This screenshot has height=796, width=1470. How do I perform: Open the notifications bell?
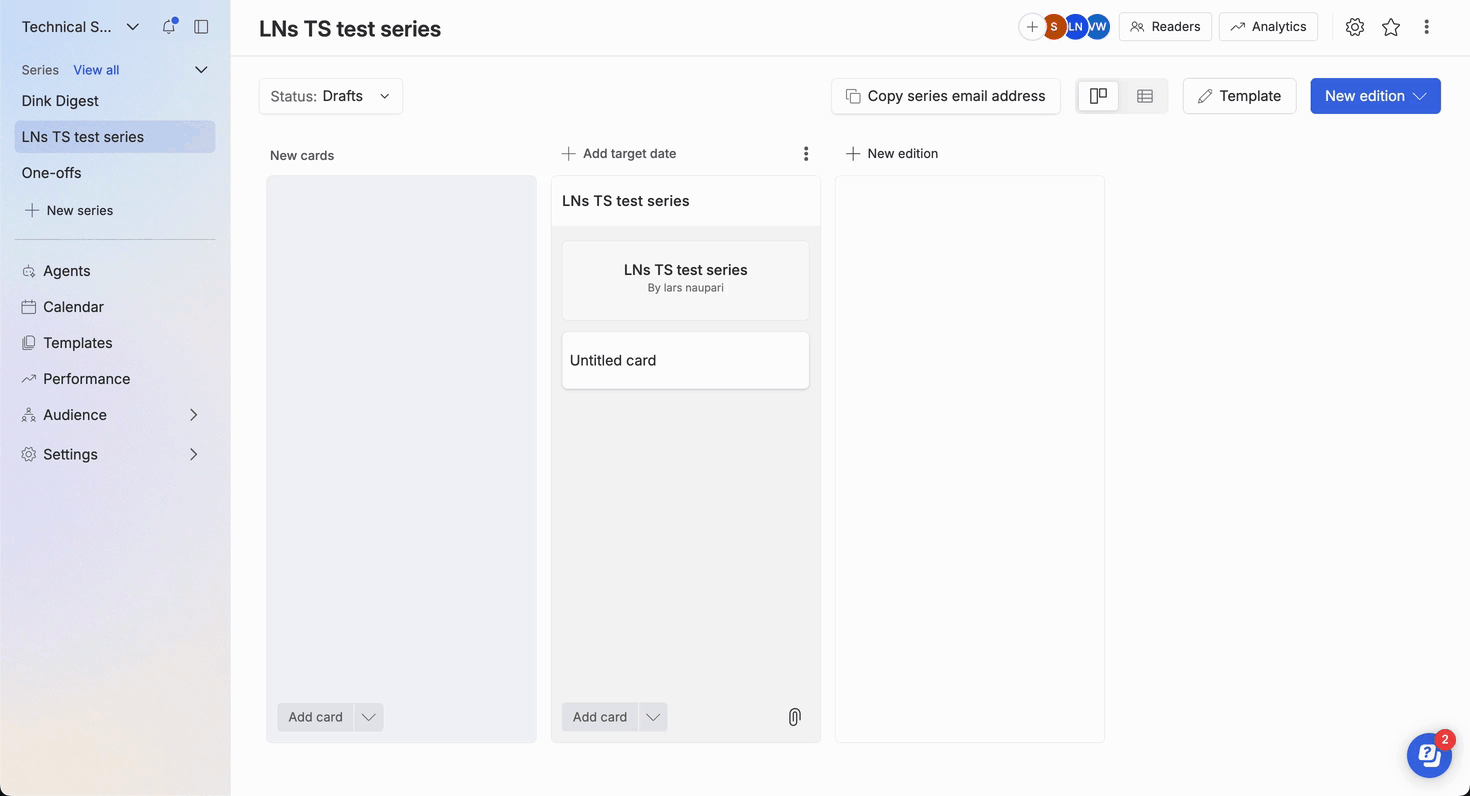click(169, 27)
